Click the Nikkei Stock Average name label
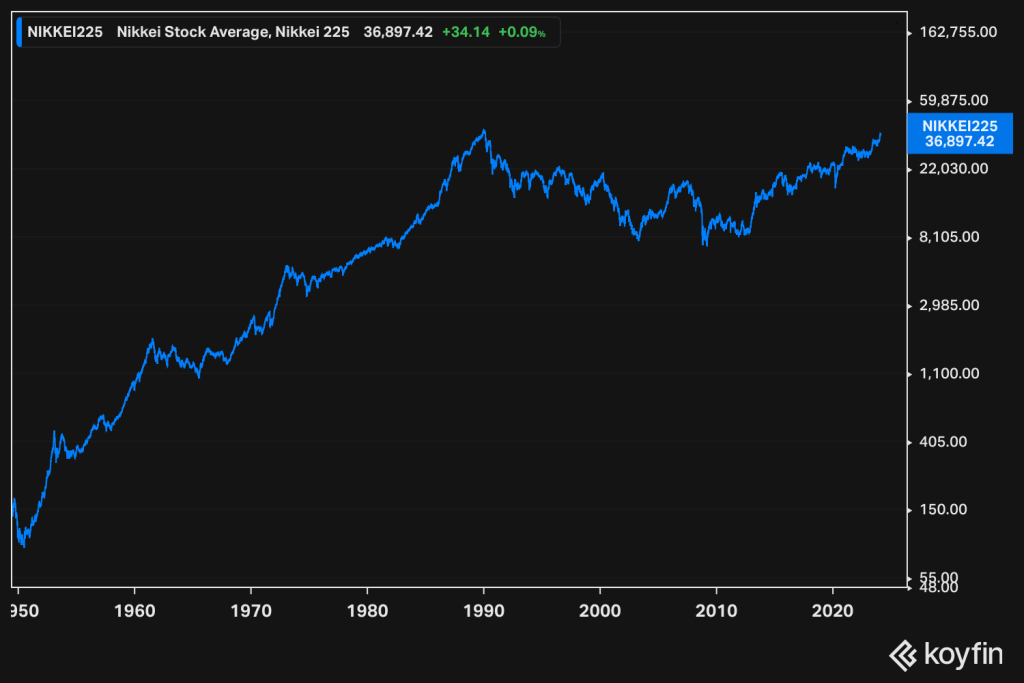The width and height of the screenshot is (1024, 683). (x=230, y=32)
